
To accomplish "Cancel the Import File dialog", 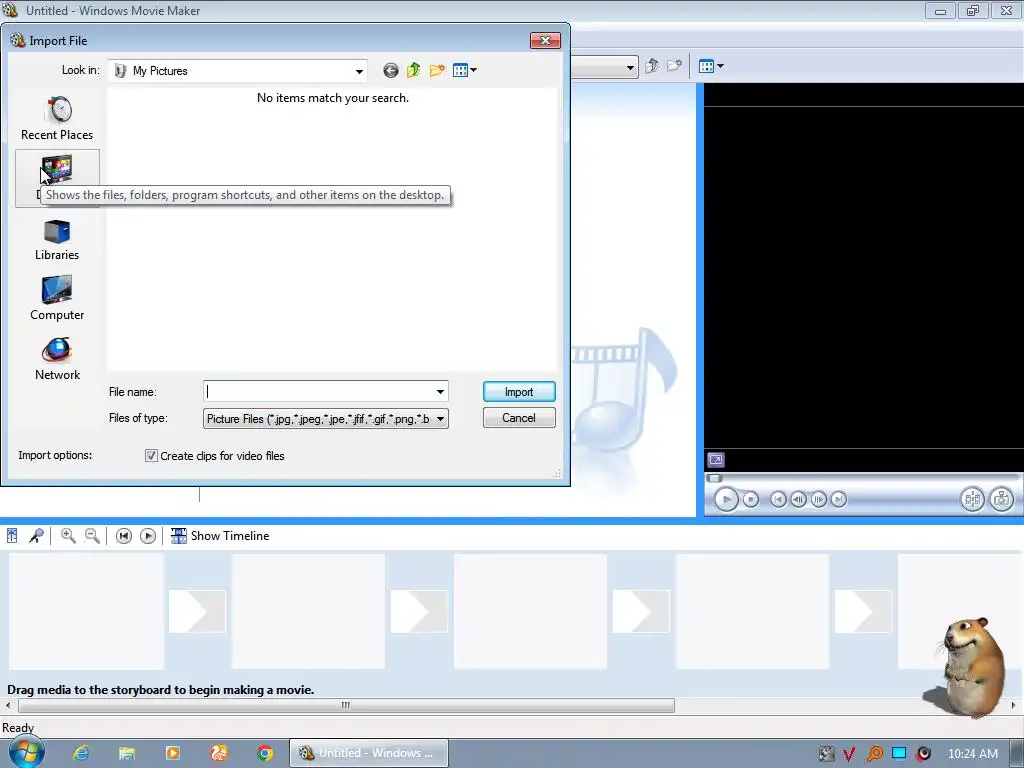I will tap(519, 418).
